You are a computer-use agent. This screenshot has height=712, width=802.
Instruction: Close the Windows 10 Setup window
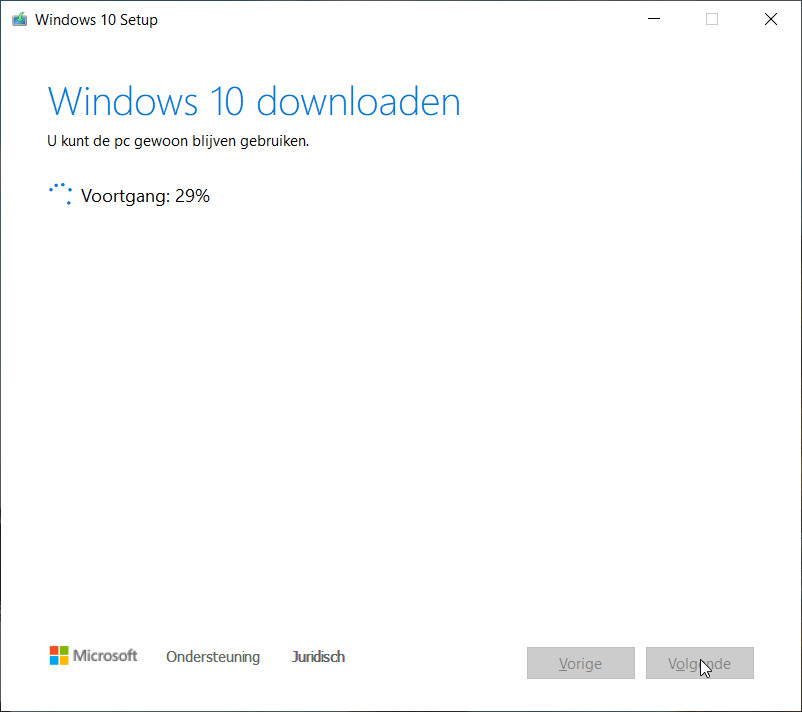pos(770,20)
